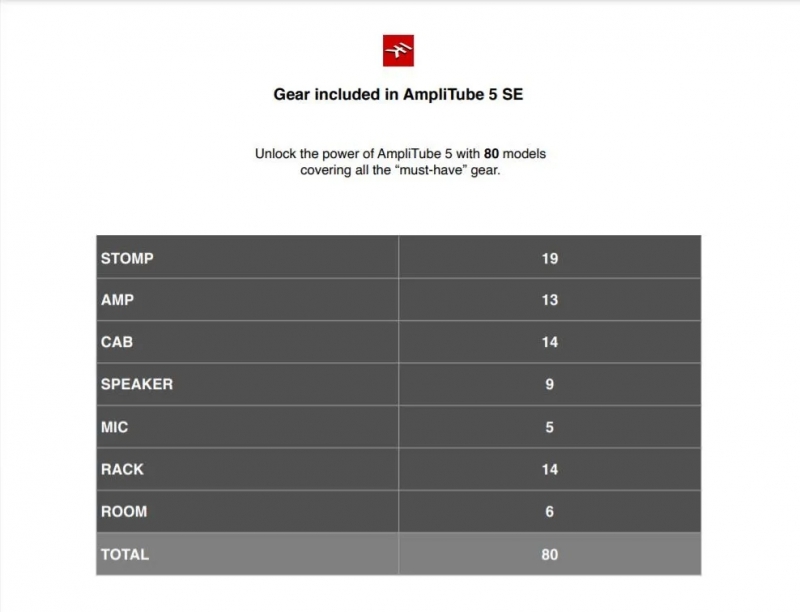Select the SPEAKER row label
800x612 pixels.
(137, 384)
